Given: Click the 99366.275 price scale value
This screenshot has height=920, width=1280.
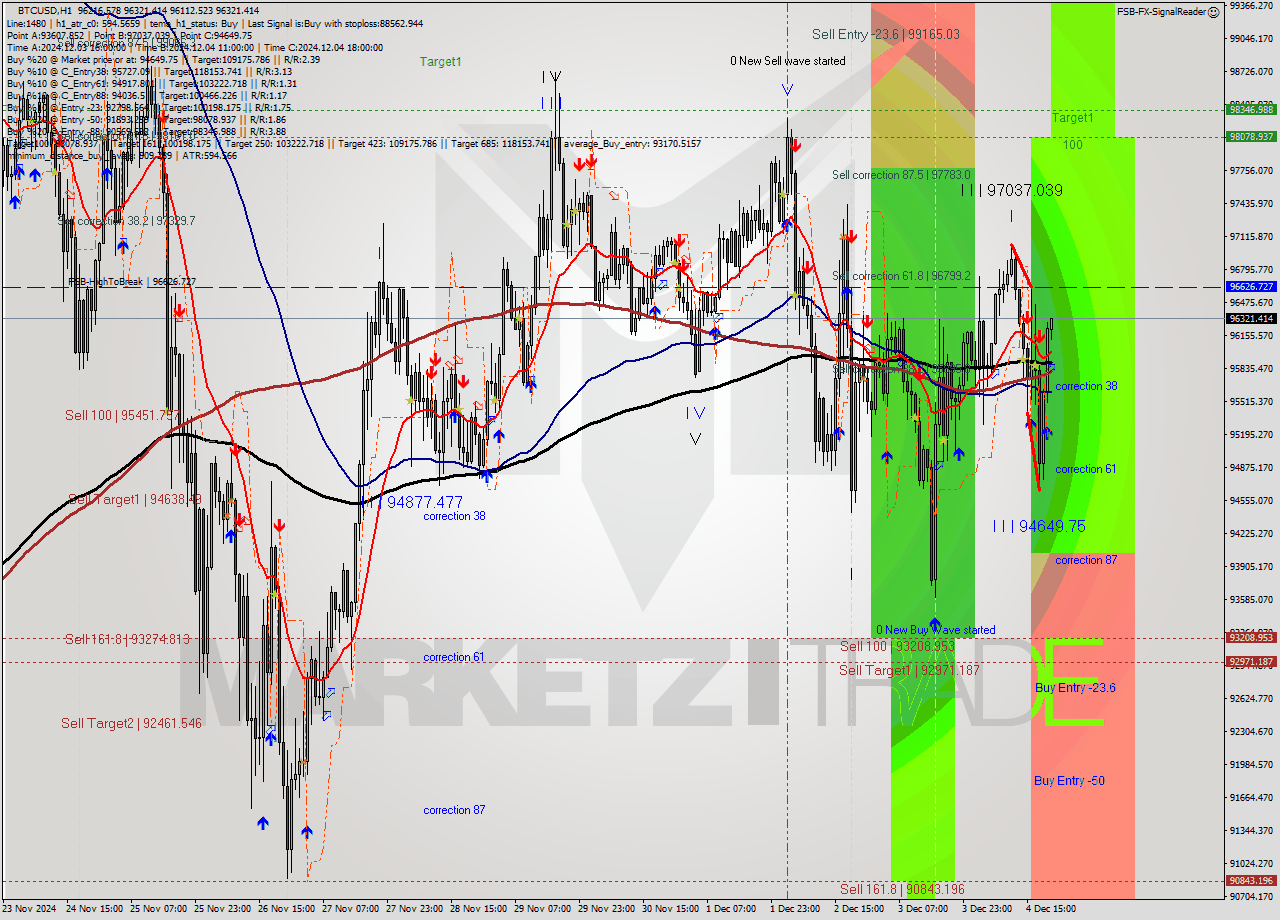Looking at the screenshot, I should [x=1251, y=6].
